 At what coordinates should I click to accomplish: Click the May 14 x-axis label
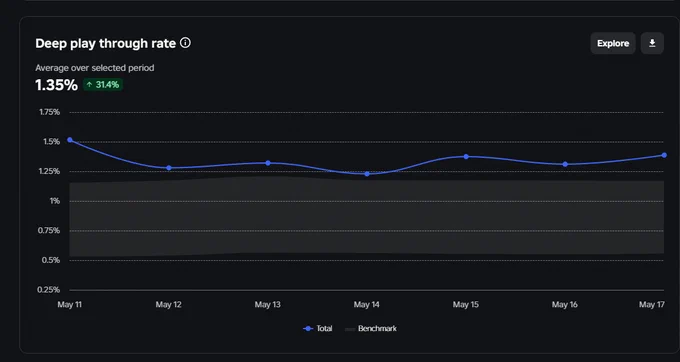366,305
